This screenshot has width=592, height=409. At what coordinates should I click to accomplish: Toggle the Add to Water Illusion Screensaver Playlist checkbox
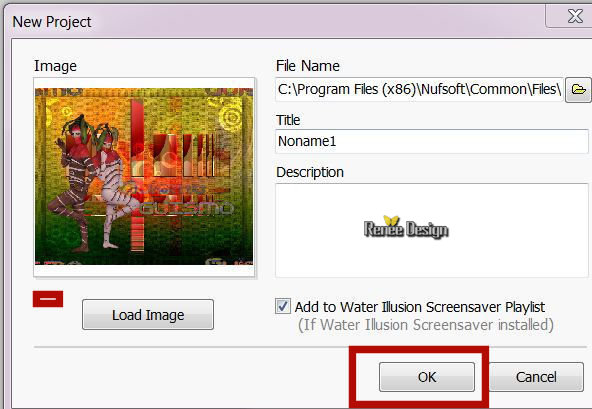pos(283,306)
